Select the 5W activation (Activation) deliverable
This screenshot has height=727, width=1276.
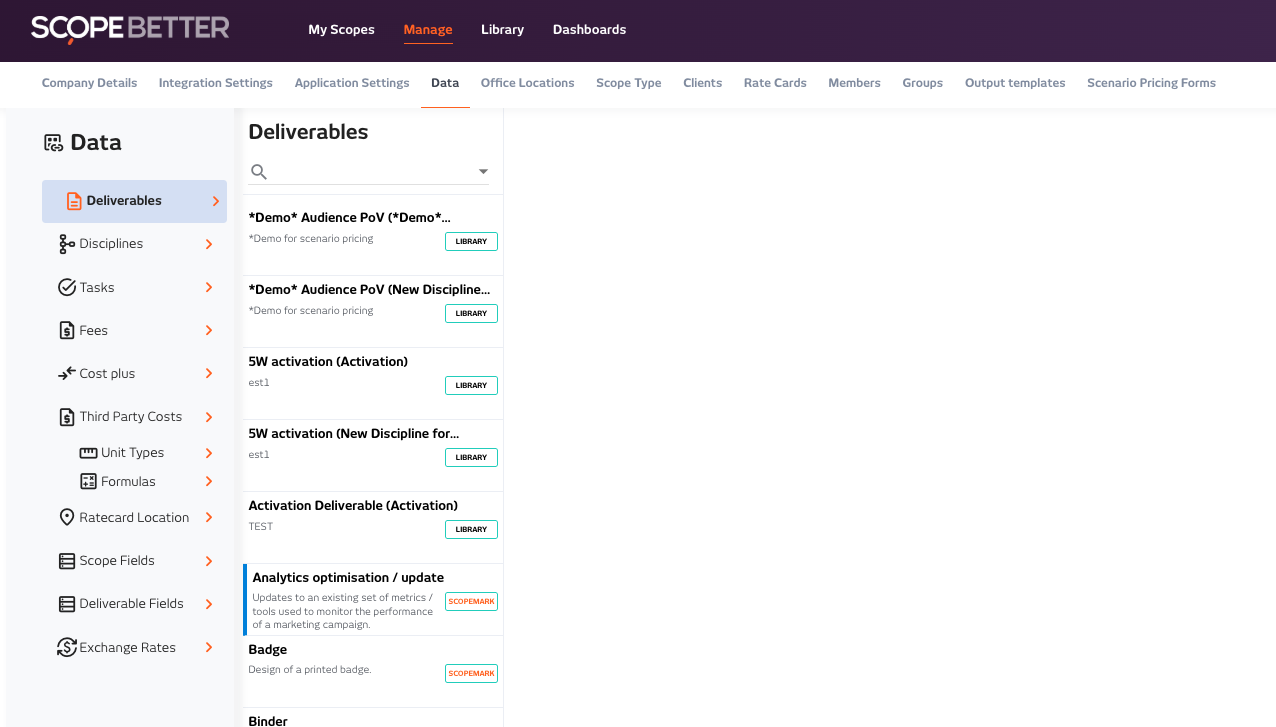click(x=340, y=372)
